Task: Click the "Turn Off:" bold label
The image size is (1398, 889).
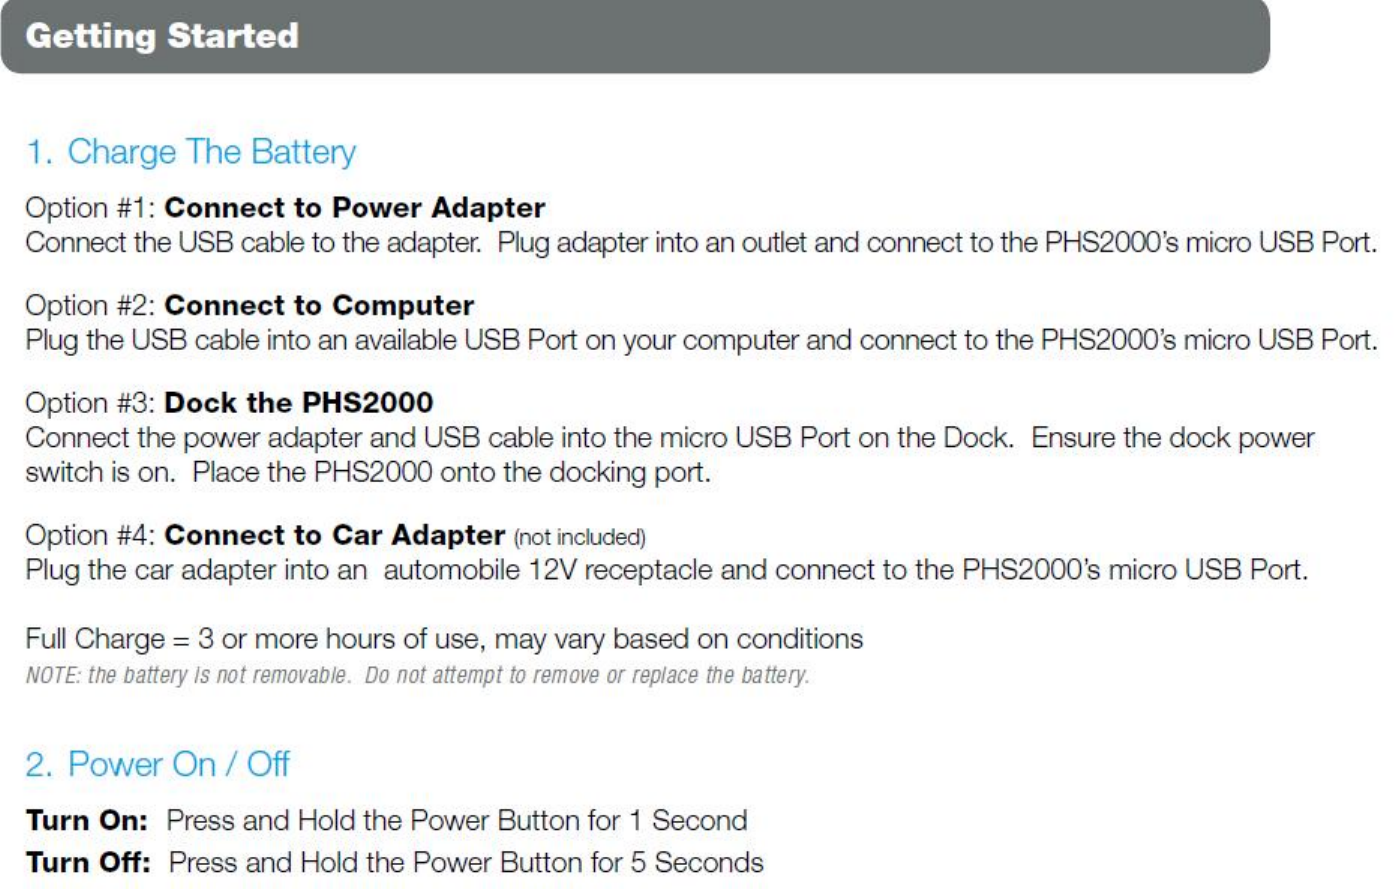Action: [x=88, y=863]
